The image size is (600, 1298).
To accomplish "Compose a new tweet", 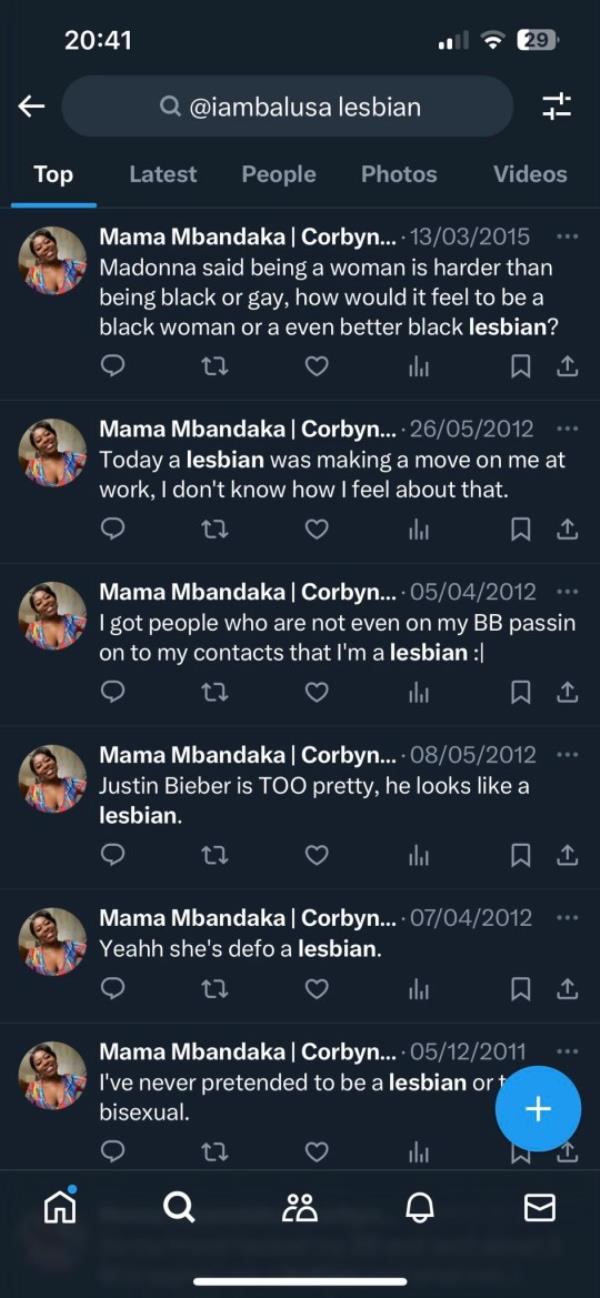I will coord(538,1108).
